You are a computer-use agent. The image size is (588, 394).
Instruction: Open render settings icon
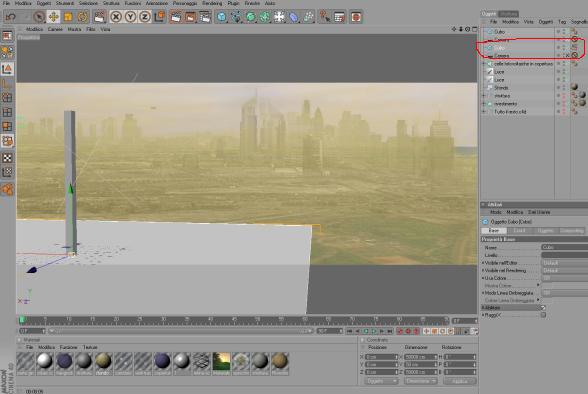(x=205, y=17)
